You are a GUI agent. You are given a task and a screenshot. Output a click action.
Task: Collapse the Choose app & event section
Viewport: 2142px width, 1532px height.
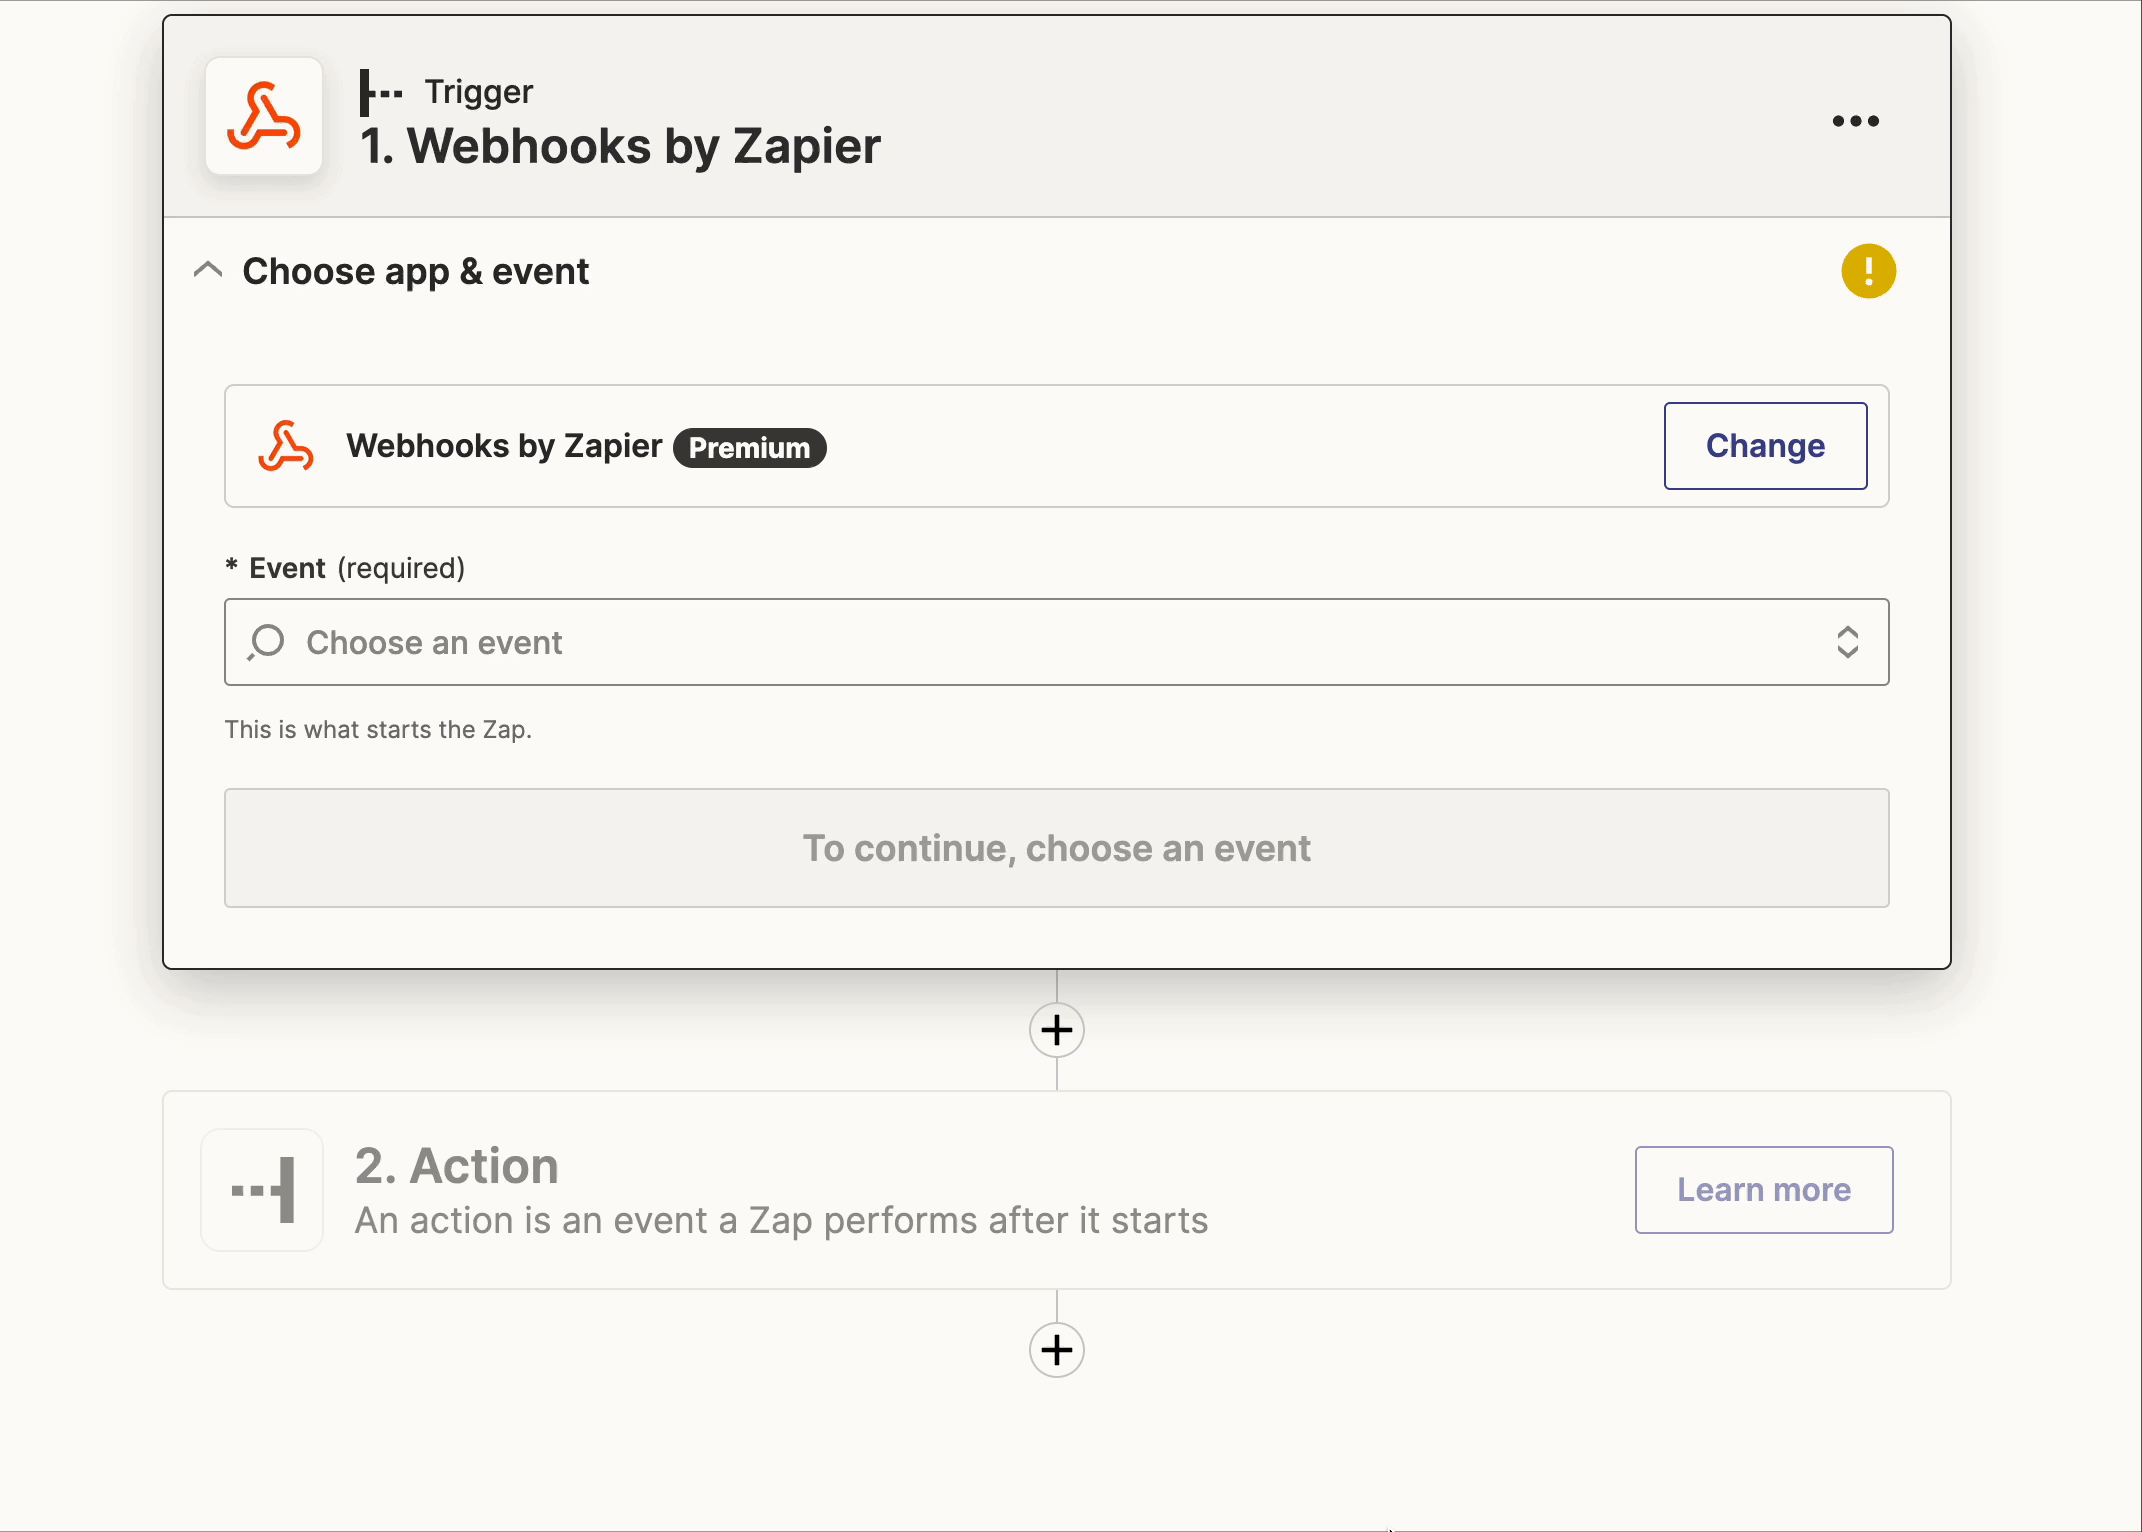(x=208, y=270)
